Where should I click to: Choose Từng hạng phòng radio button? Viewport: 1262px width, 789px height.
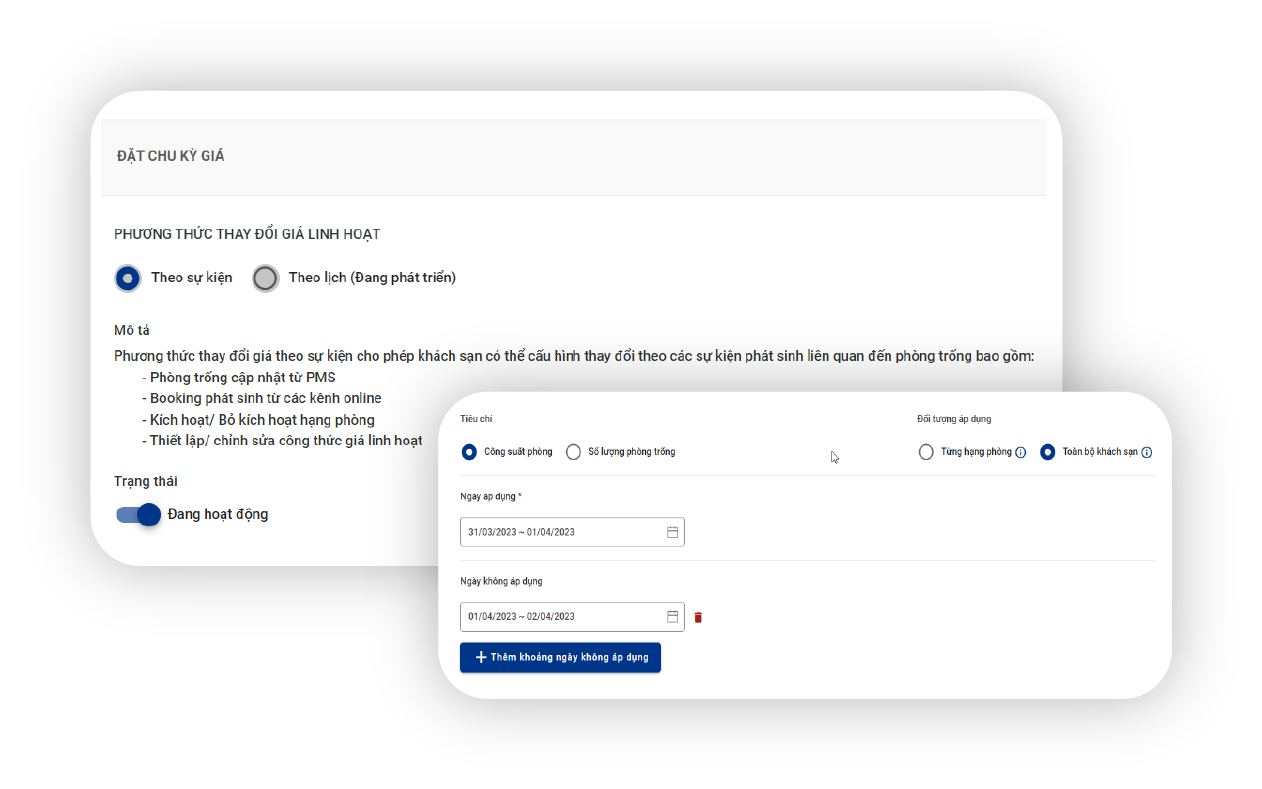[x=926, y=452]
